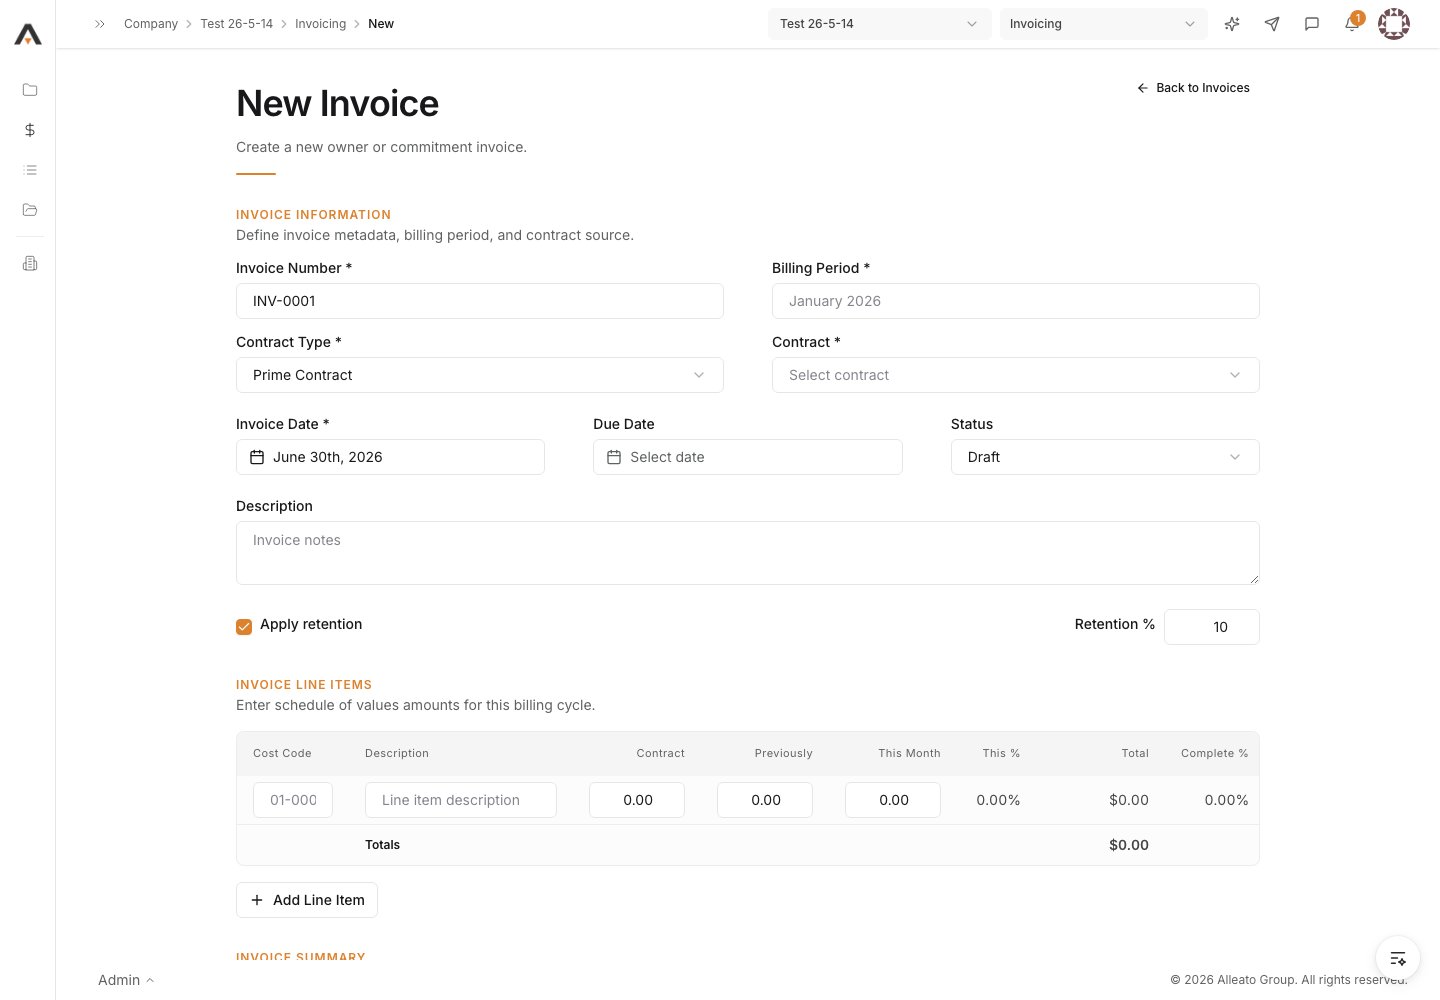This screenshot has height=1000, width=1440.
Task: Pick Invoice Date June 30th, 2026
Action: point(390,457)
